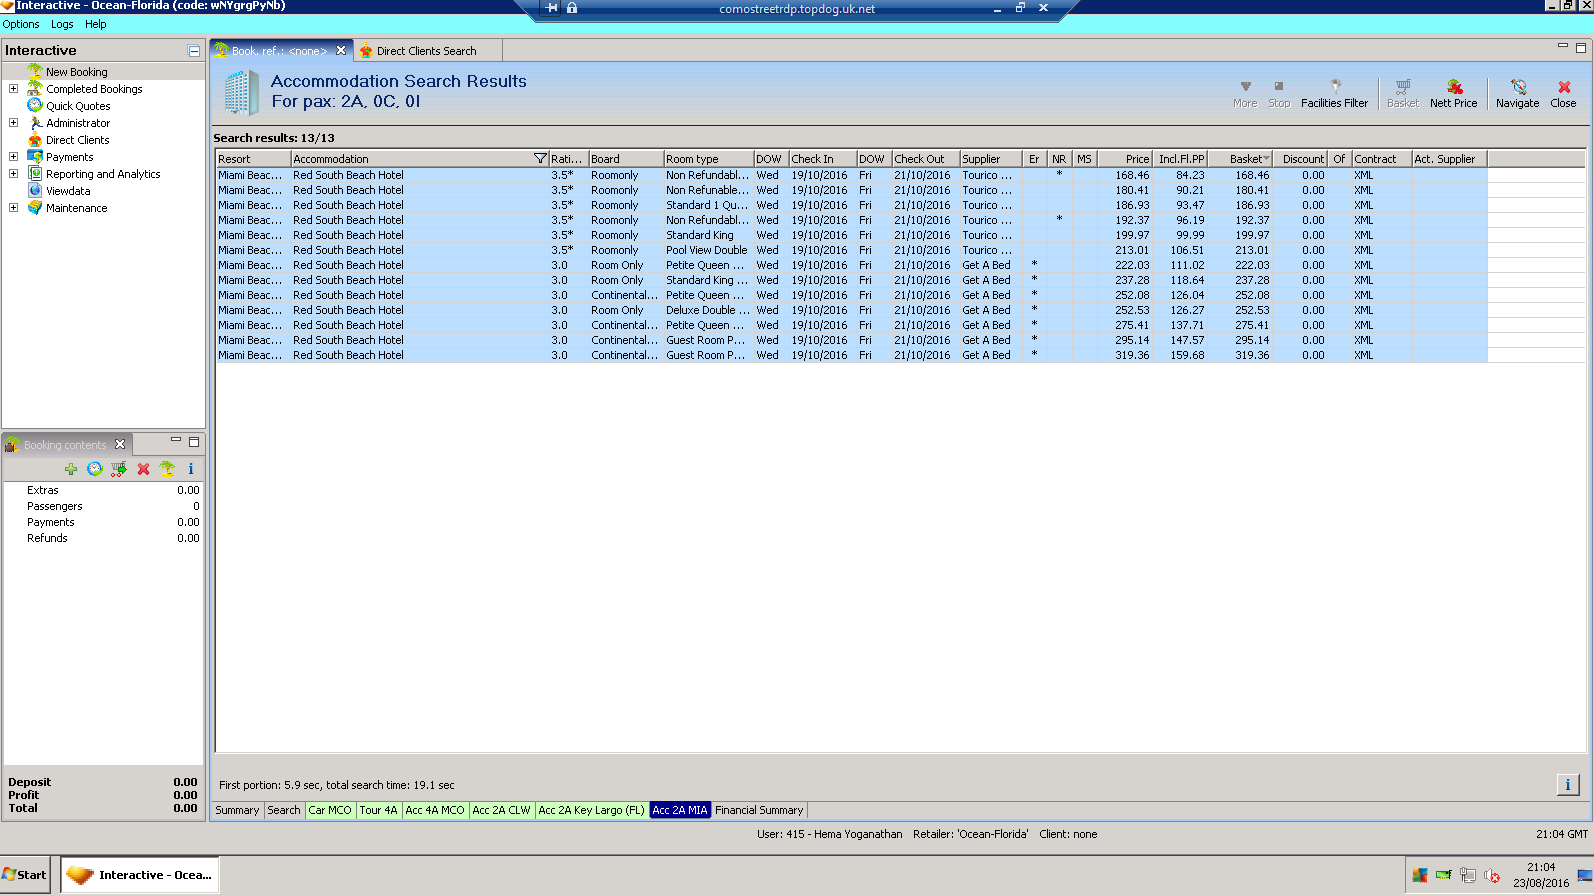Click the More arrow toolbar button

(1245, 93)
